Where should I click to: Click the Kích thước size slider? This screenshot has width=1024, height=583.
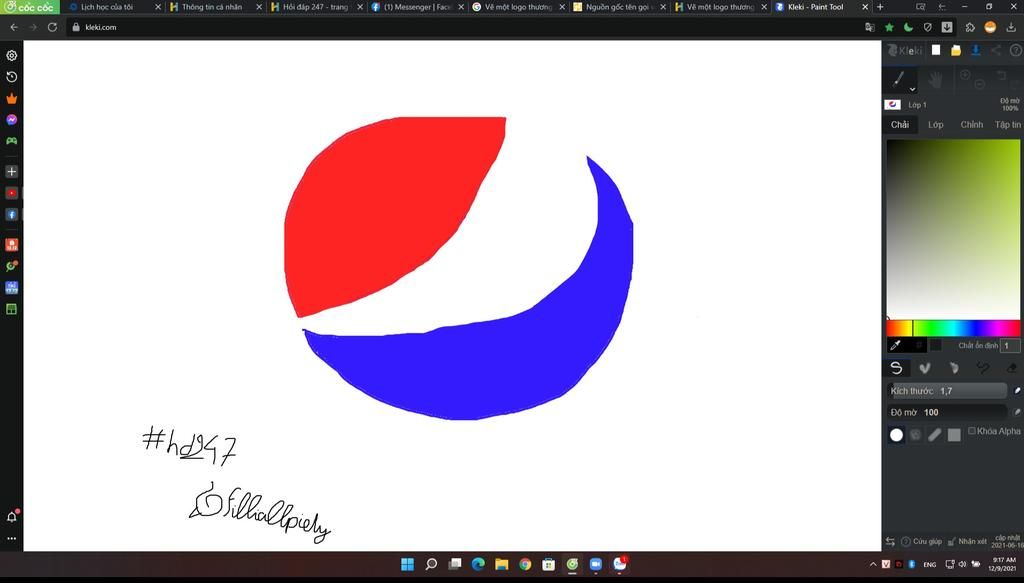(x=947, y=390)
